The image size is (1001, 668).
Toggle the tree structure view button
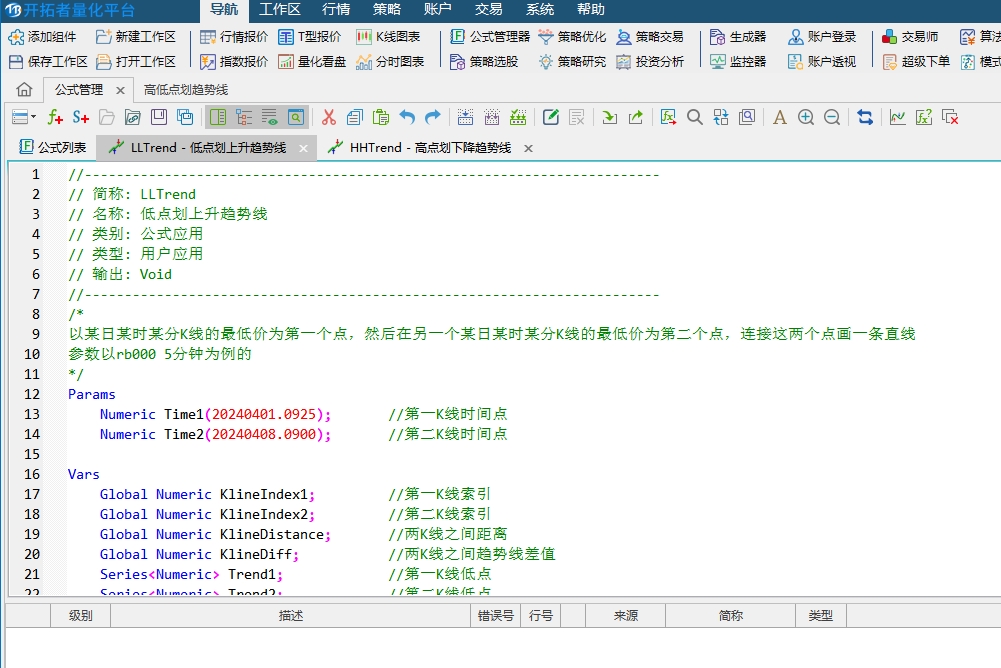click(244, 117)
